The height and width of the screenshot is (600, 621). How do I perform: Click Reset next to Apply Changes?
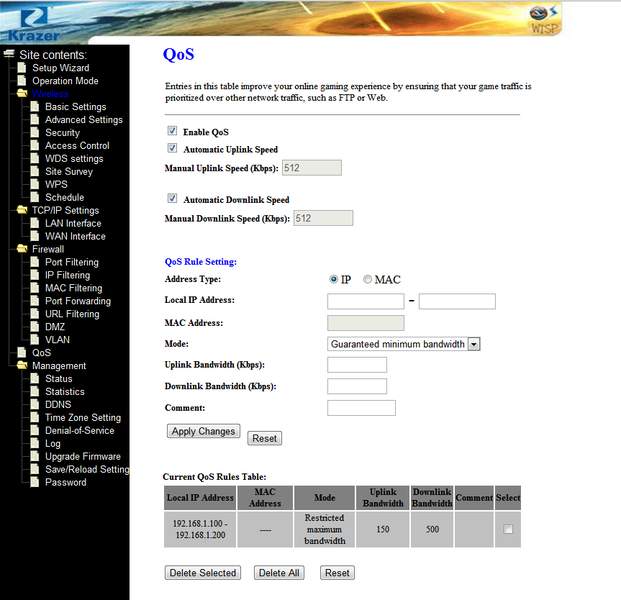coord(265,438)
